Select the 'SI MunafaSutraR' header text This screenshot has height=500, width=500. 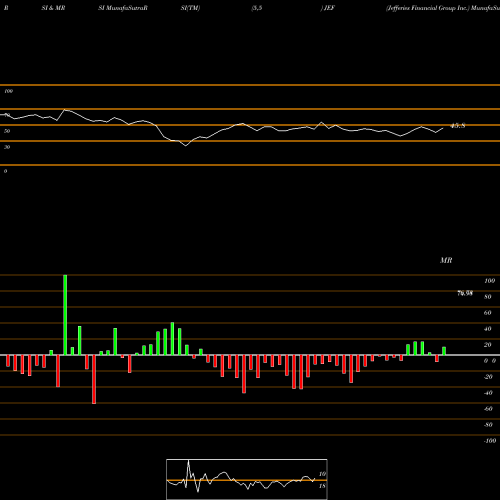tap(123, 8)
